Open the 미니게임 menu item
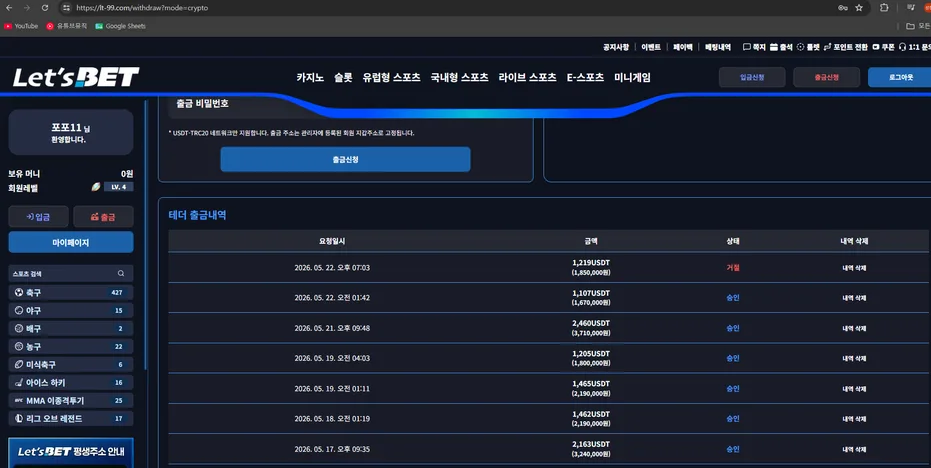 (632, 77)
